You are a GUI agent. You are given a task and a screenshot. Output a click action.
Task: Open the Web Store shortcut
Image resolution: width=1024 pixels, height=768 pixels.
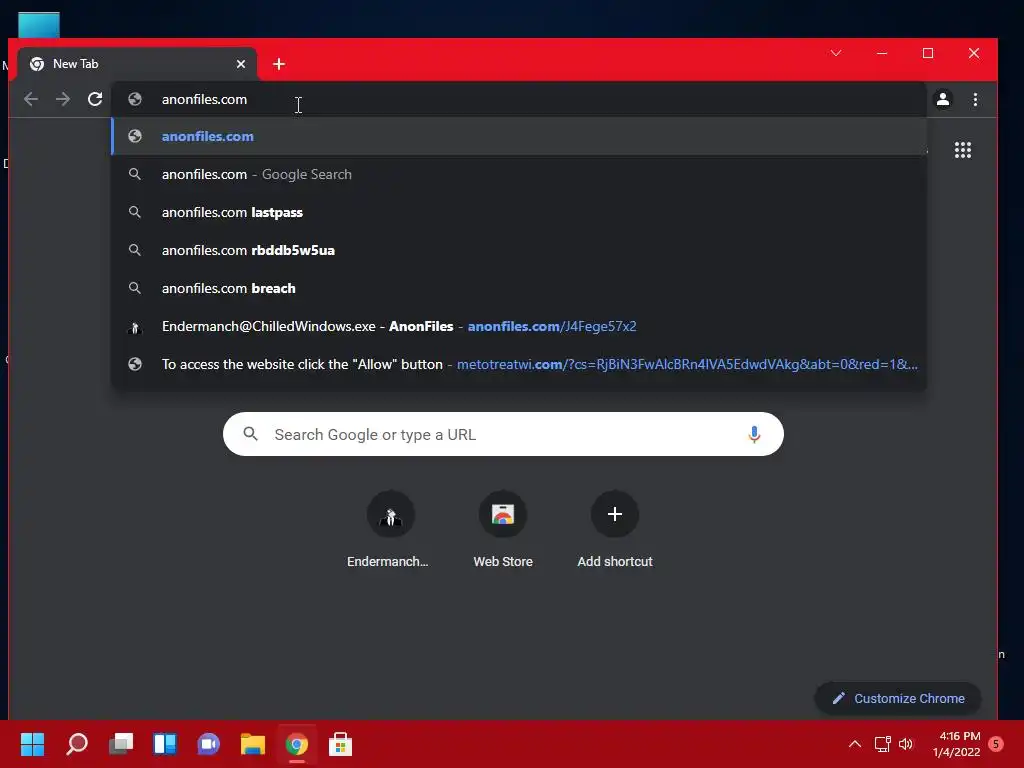(x=503, y=530)
